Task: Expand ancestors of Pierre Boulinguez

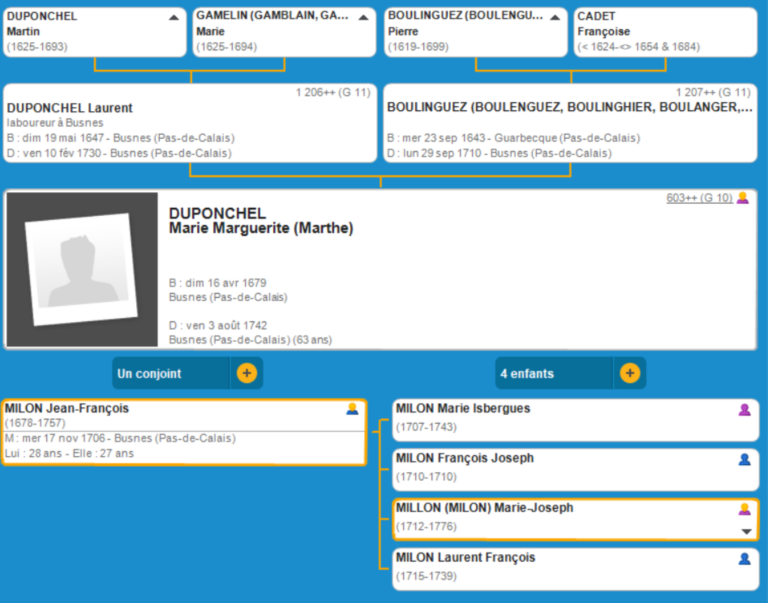Action: tap(555, 17)
